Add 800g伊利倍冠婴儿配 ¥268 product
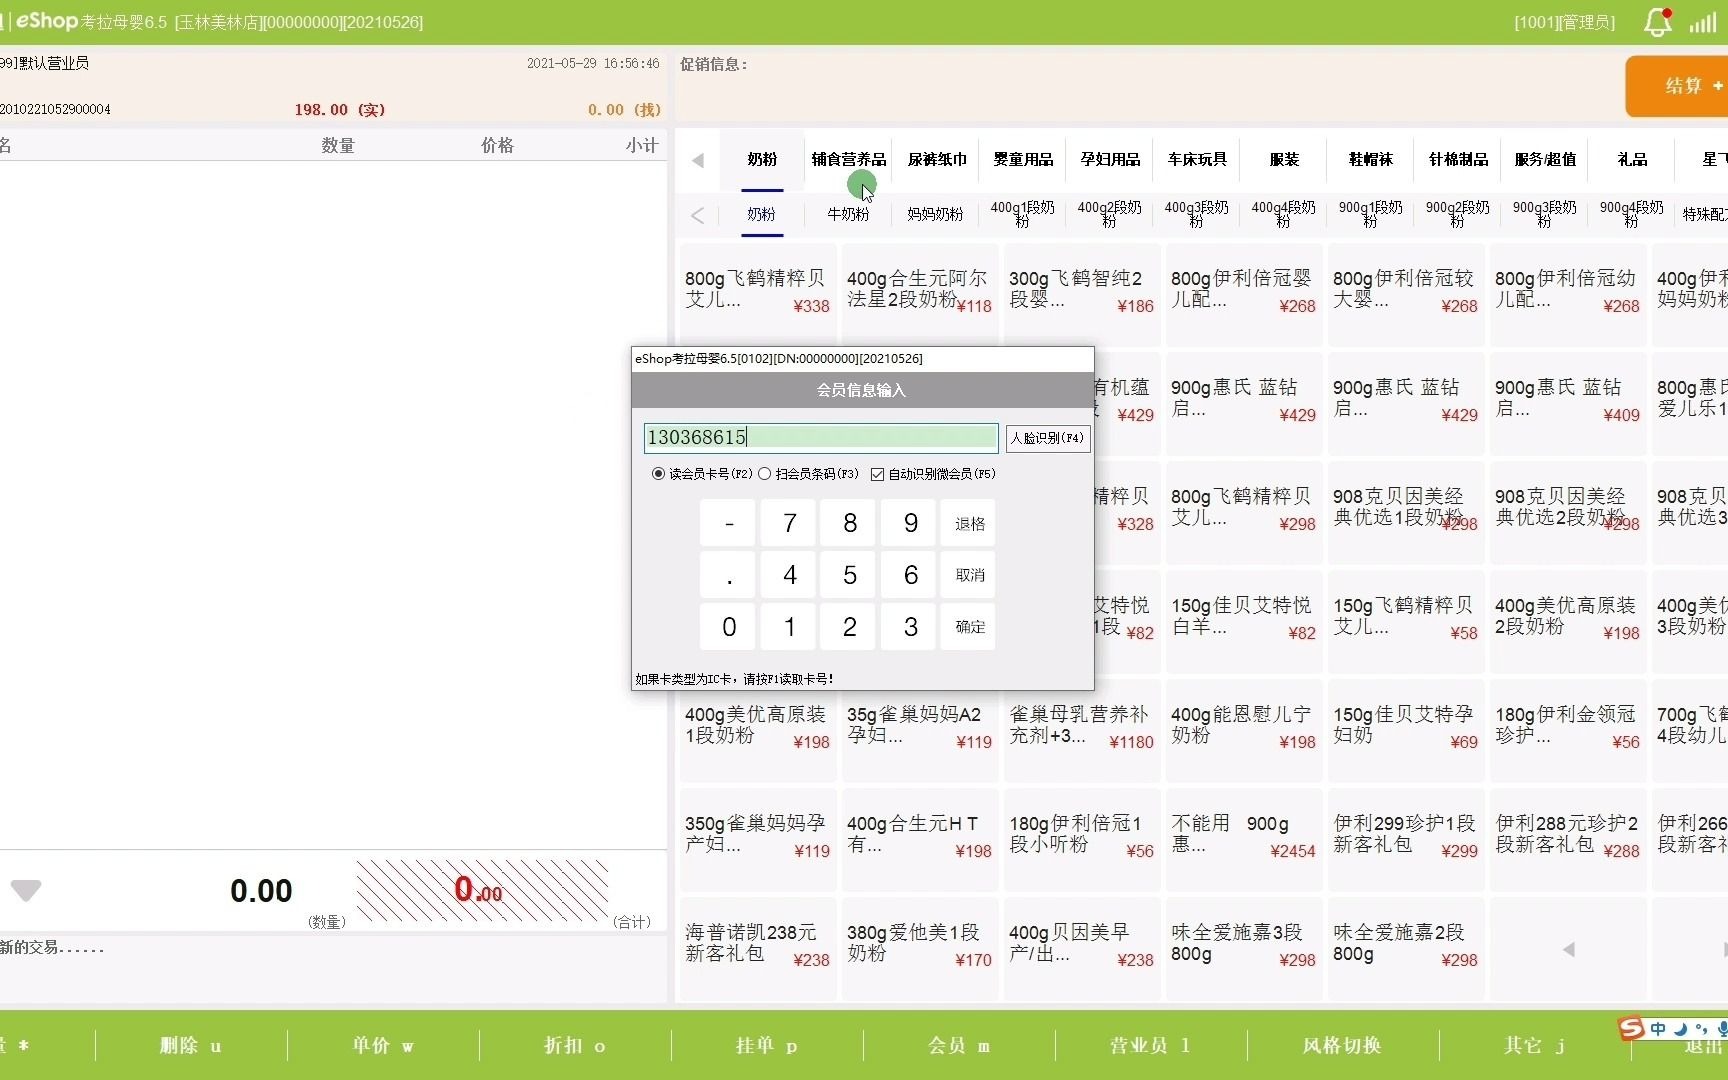1728x1080 pixels. click(x=1243, y=294)
